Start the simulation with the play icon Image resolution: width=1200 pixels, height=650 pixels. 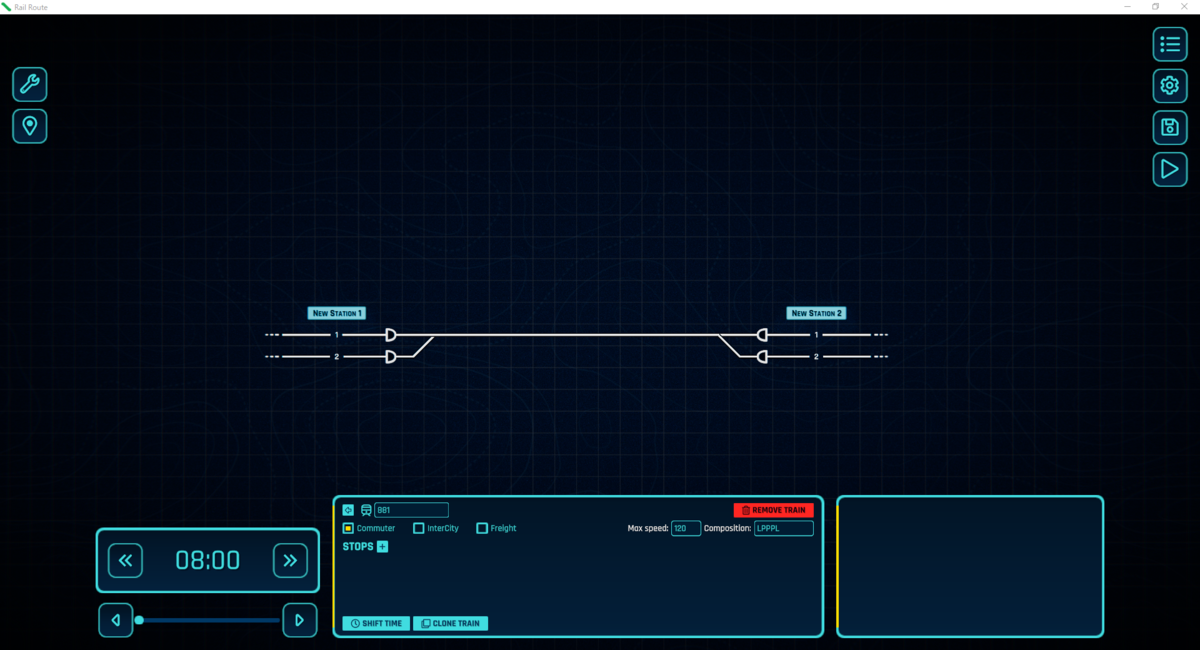click(1170, 169)
